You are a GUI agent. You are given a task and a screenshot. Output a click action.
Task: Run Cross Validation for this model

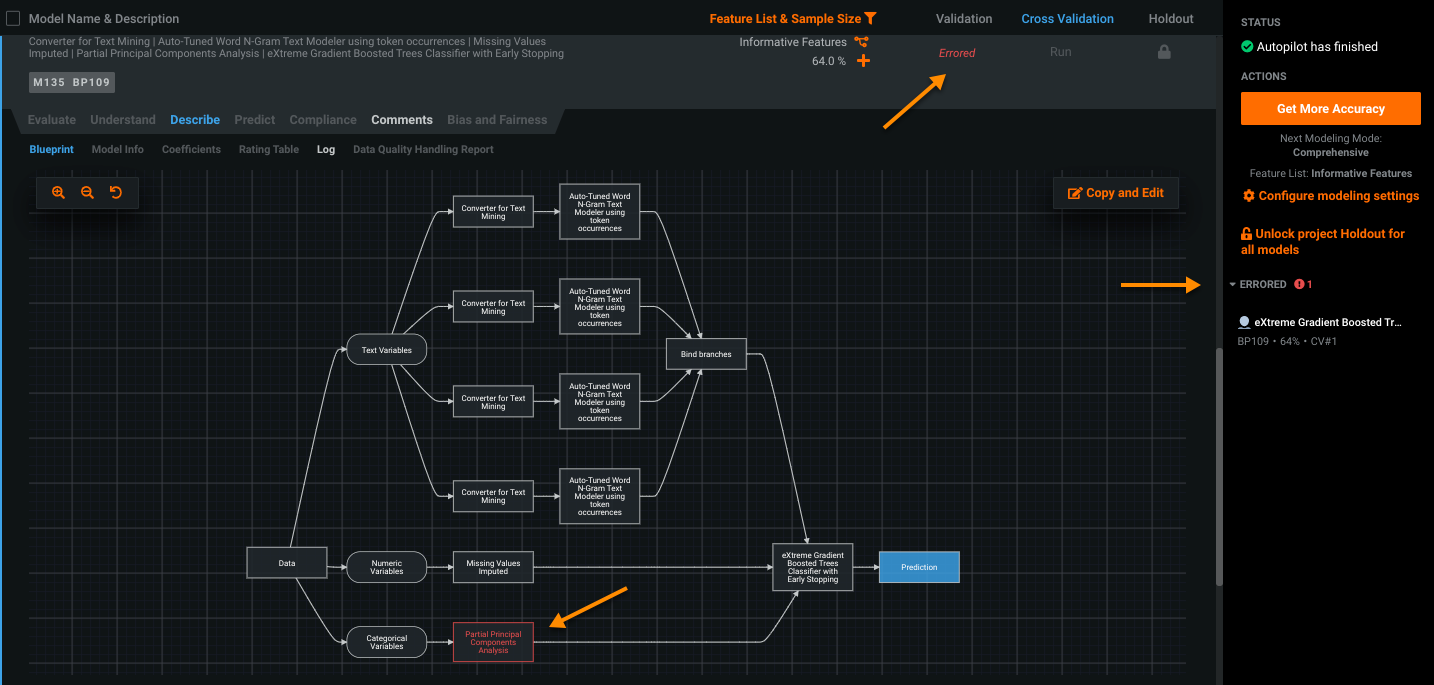pyautogui.click(x=1060, y=52)
